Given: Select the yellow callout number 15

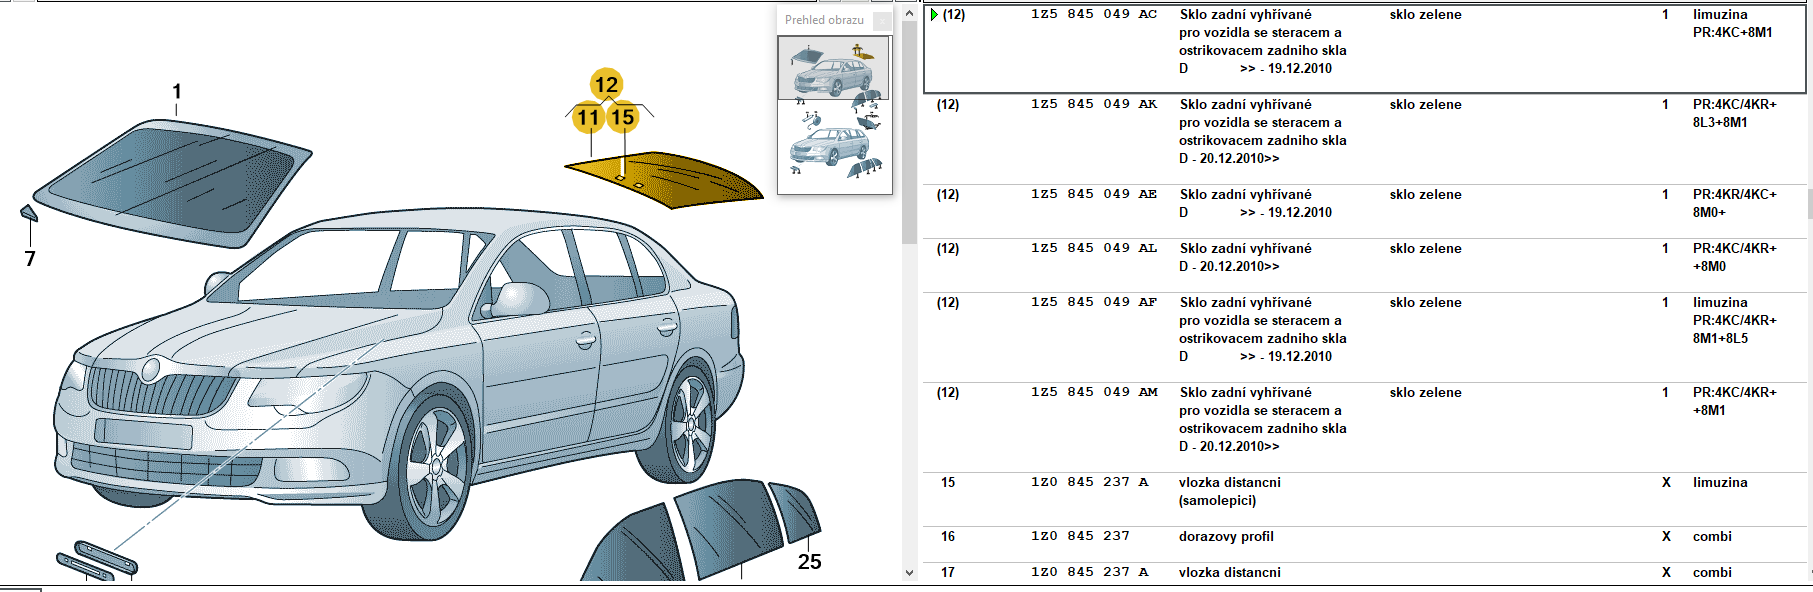Looking at the screenshot, I should tap(623, 118).
